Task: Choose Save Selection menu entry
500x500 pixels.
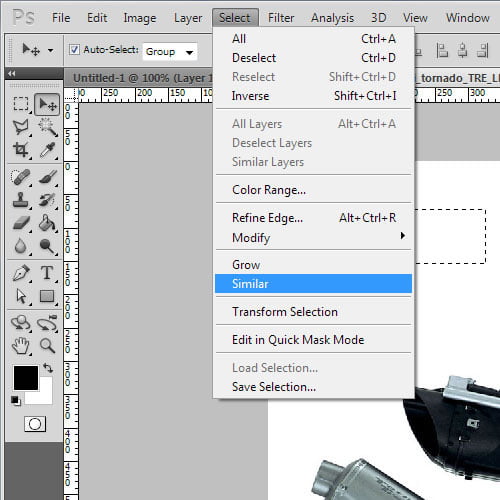Action: pyautogui.click(x=313, y=387)
